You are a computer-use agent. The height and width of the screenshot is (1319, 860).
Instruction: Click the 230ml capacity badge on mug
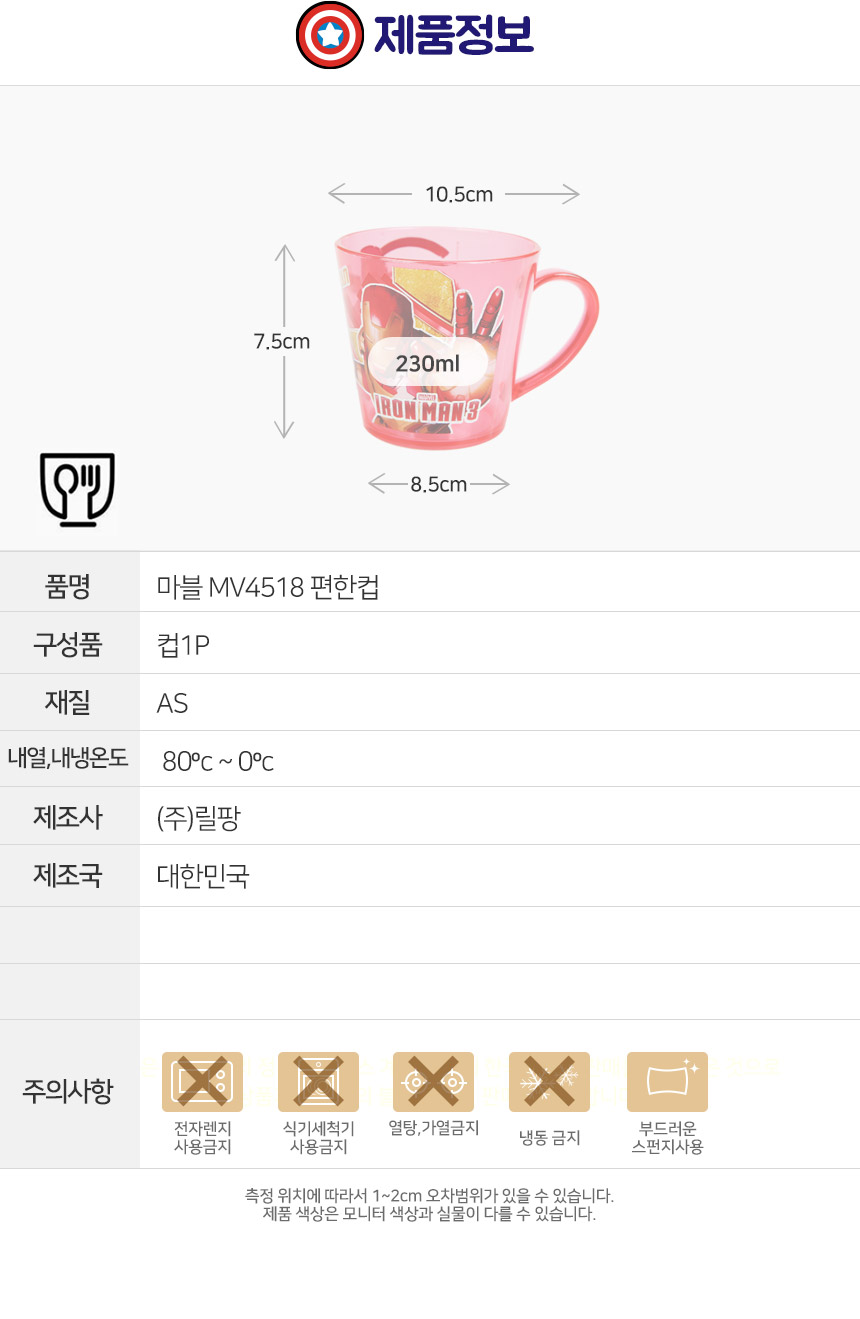428,364
